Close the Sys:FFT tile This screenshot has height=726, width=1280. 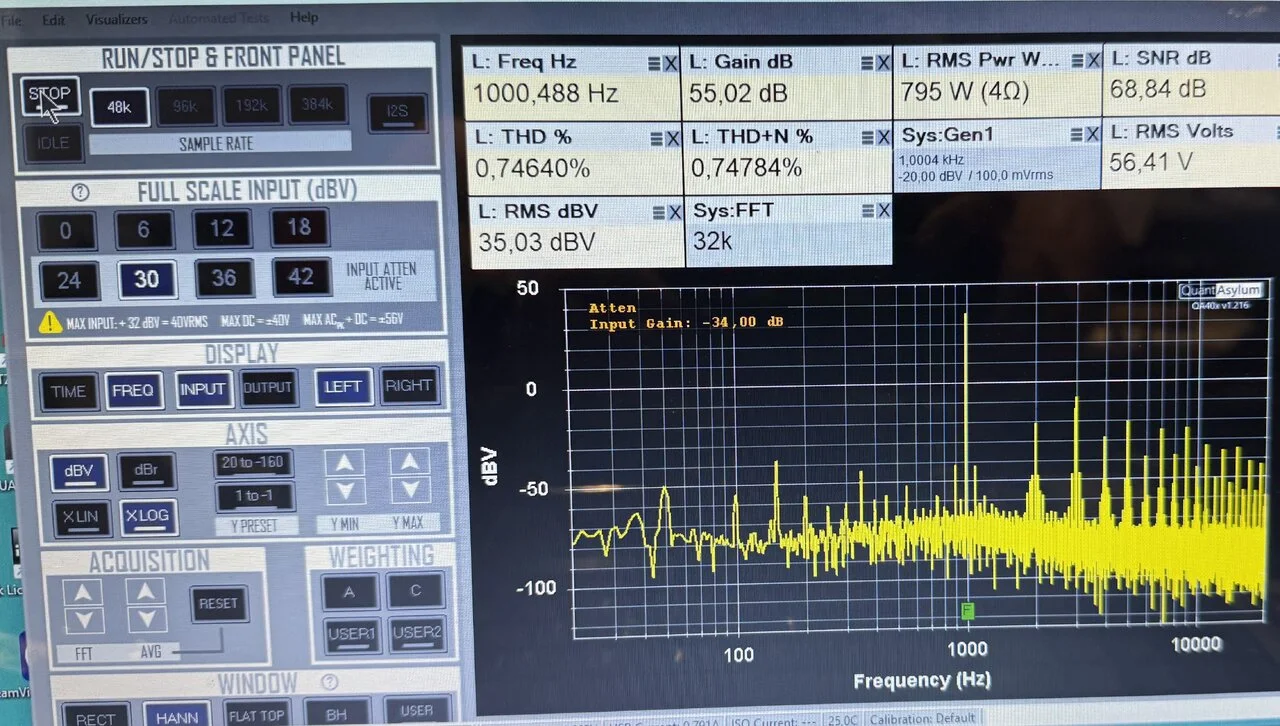[x=883, y=211]
